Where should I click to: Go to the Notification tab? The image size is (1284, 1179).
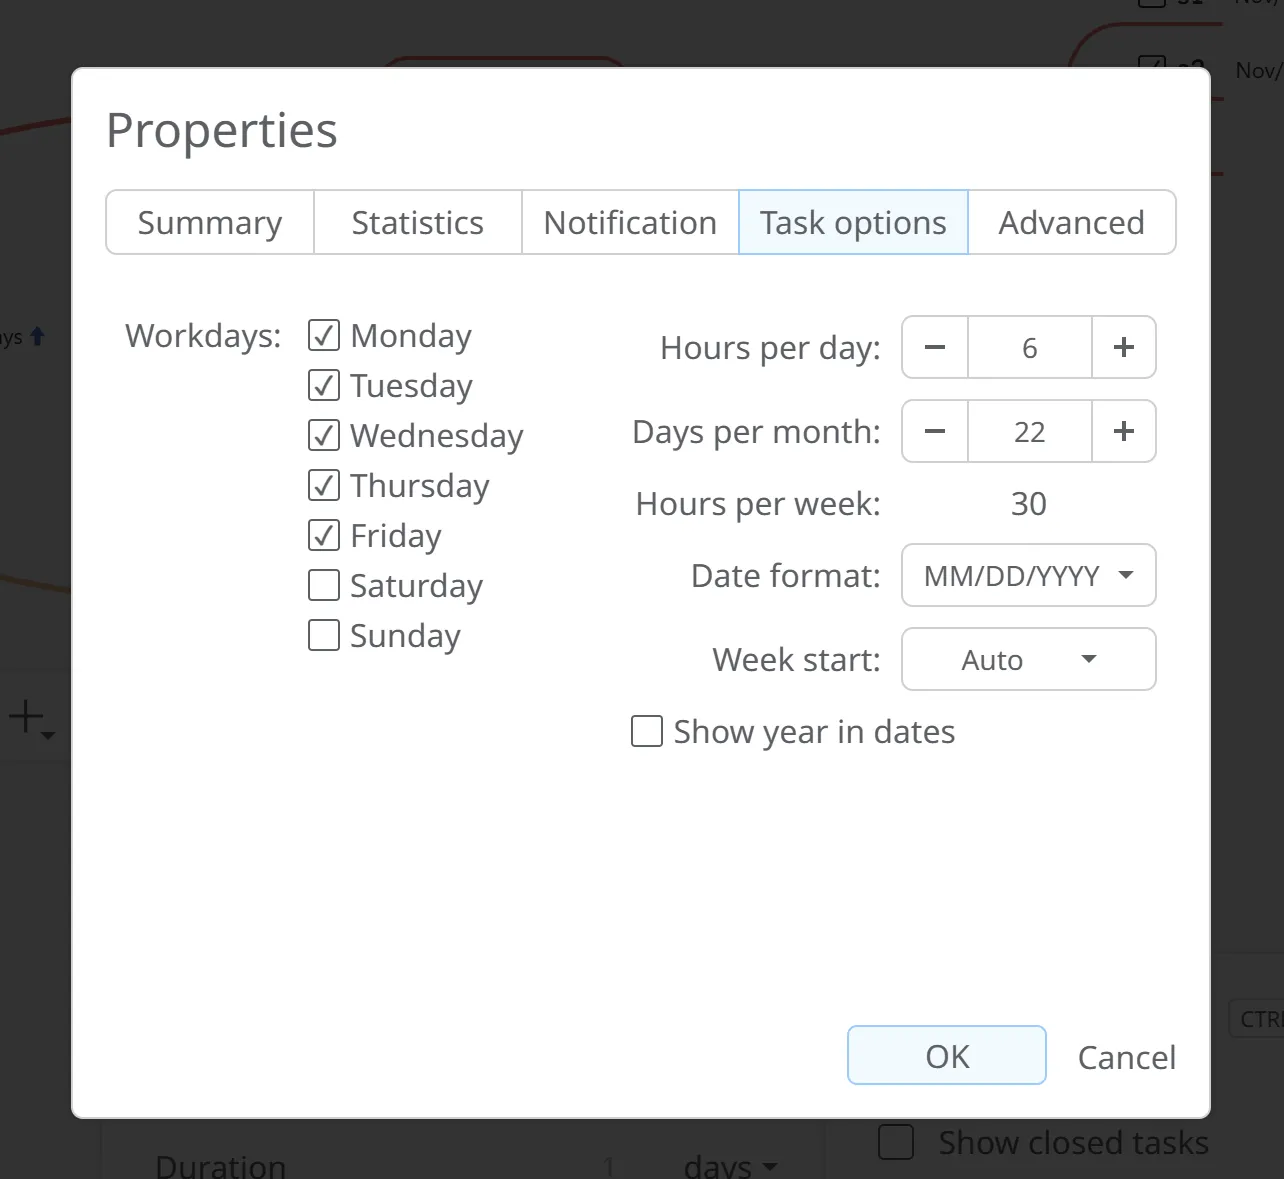(630, 223)
